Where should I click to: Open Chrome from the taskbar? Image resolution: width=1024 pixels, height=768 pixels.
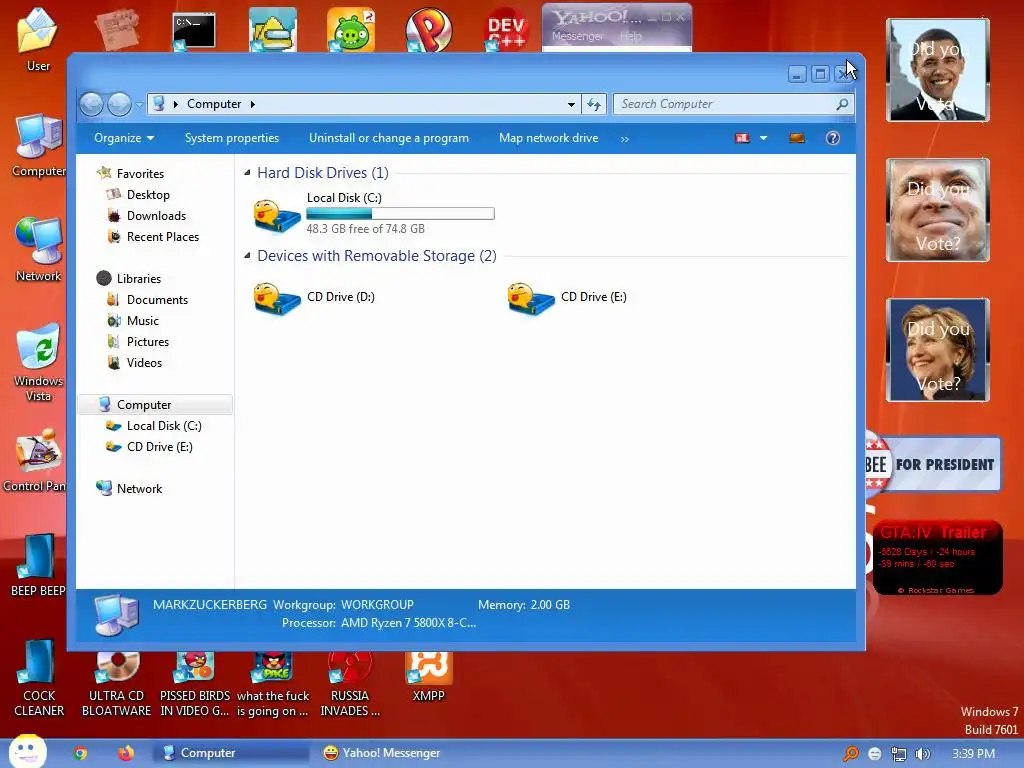click(x=80, y=753)
